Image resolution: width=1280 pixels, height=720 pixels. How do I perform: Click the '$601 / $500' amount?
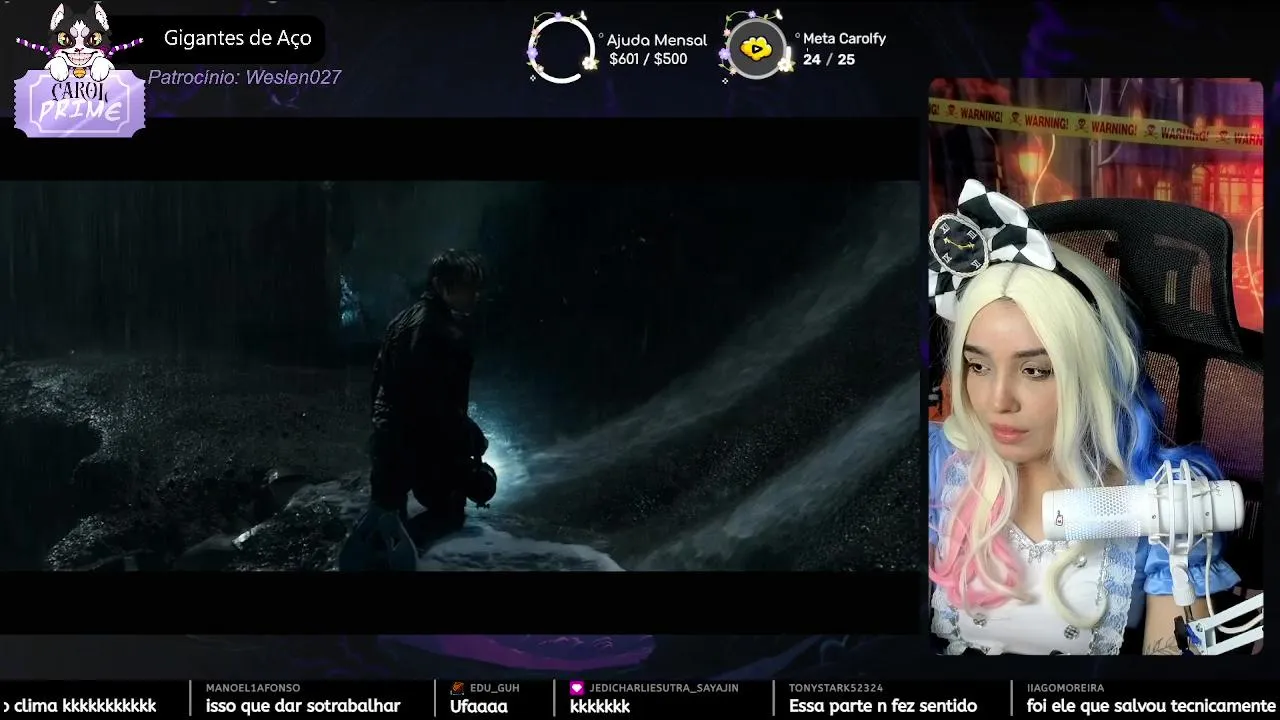click(648, 59)
